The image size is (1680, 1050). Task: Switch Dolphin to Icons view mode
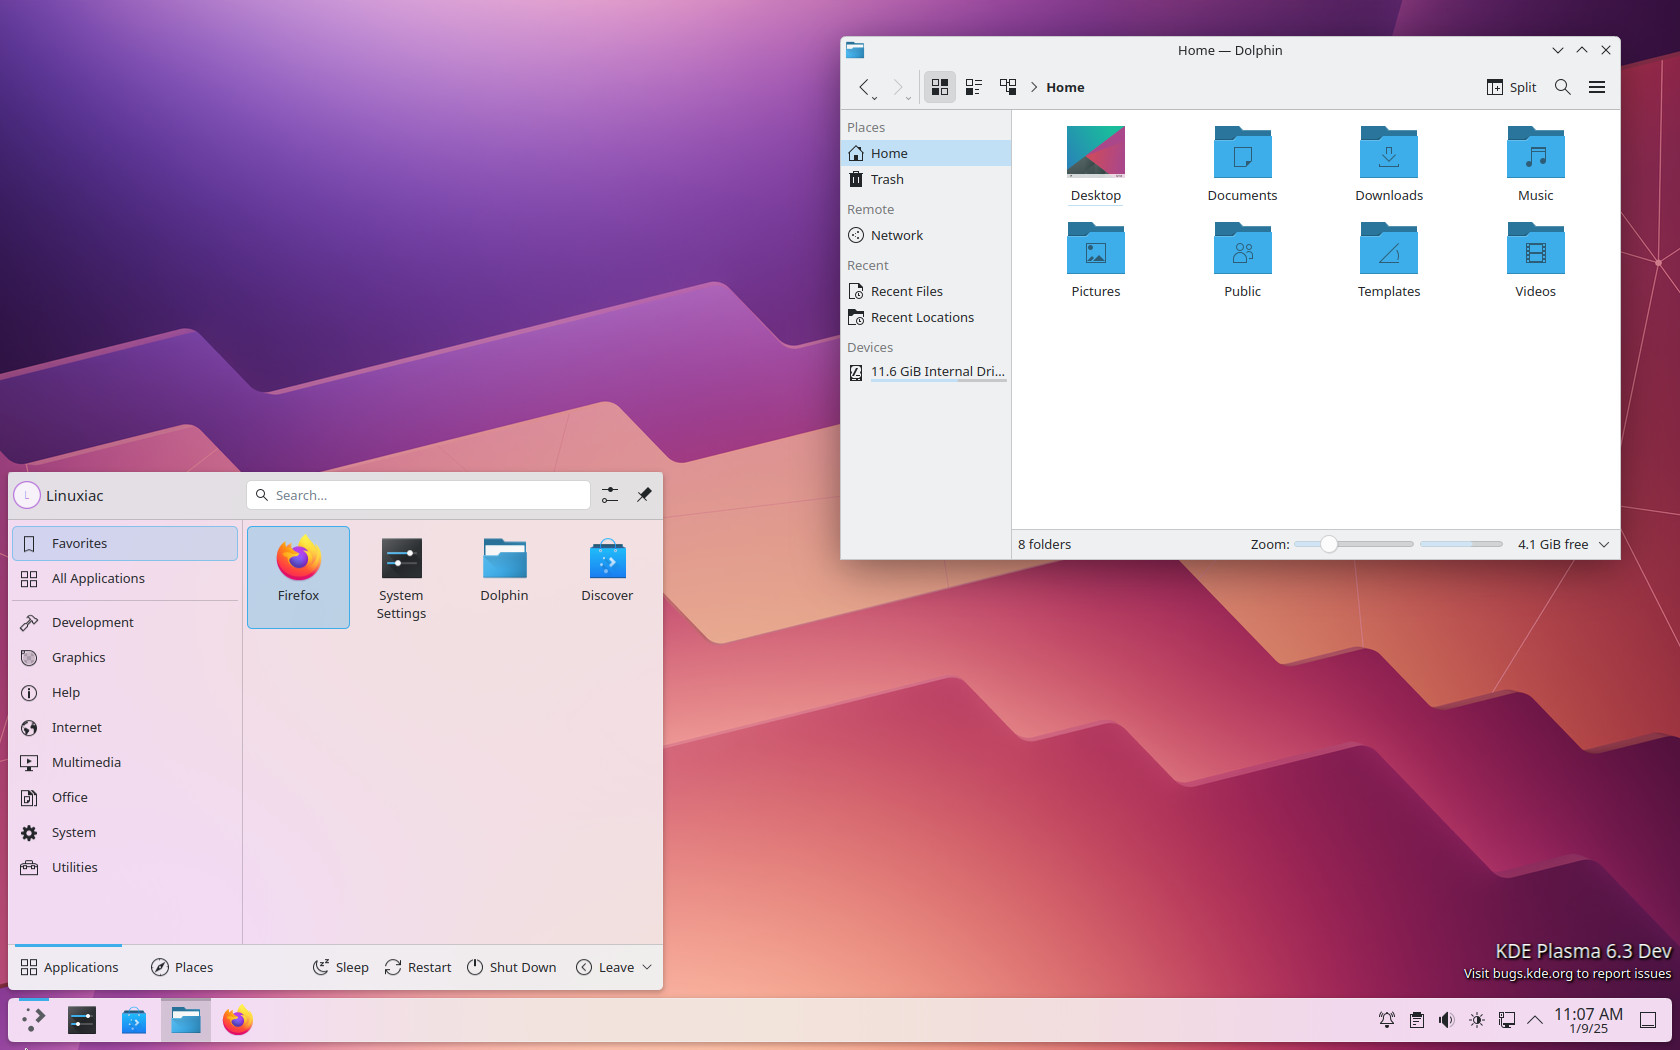coord(939,87)
